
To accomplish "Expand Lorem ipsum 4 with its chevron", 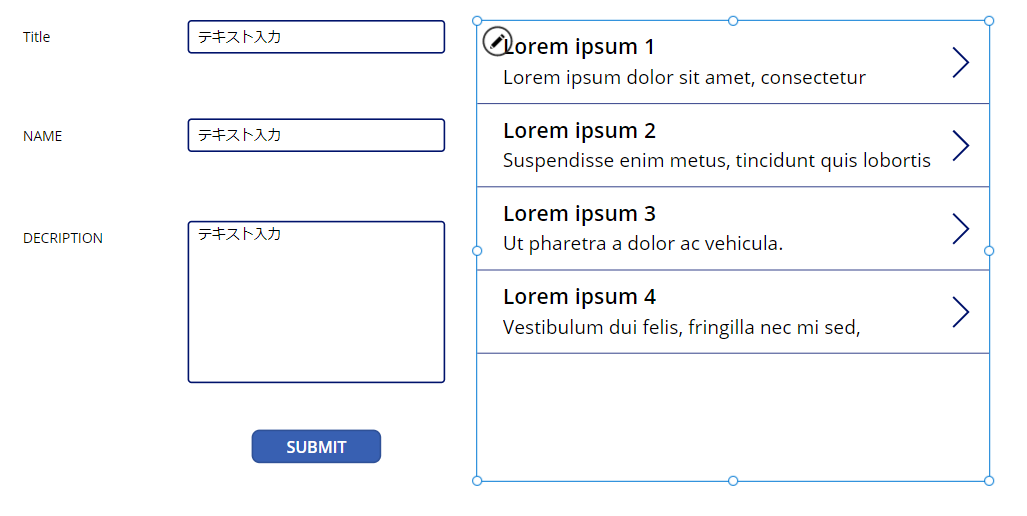I will (x=960, y=311).
